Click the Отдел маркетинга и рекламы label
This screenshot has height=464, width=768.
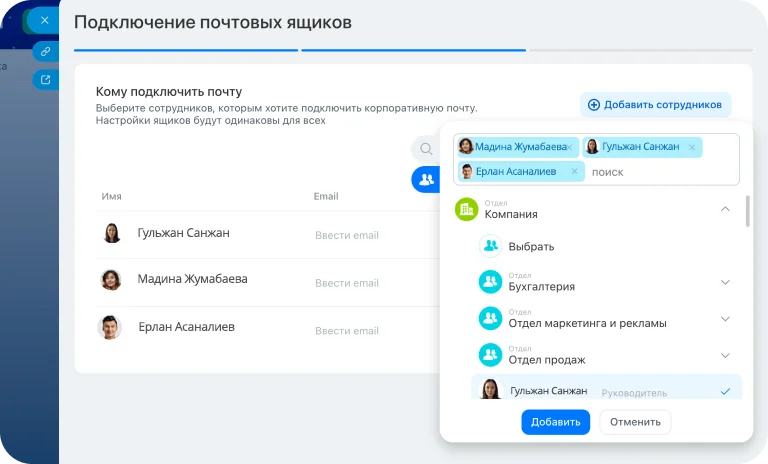587,323
